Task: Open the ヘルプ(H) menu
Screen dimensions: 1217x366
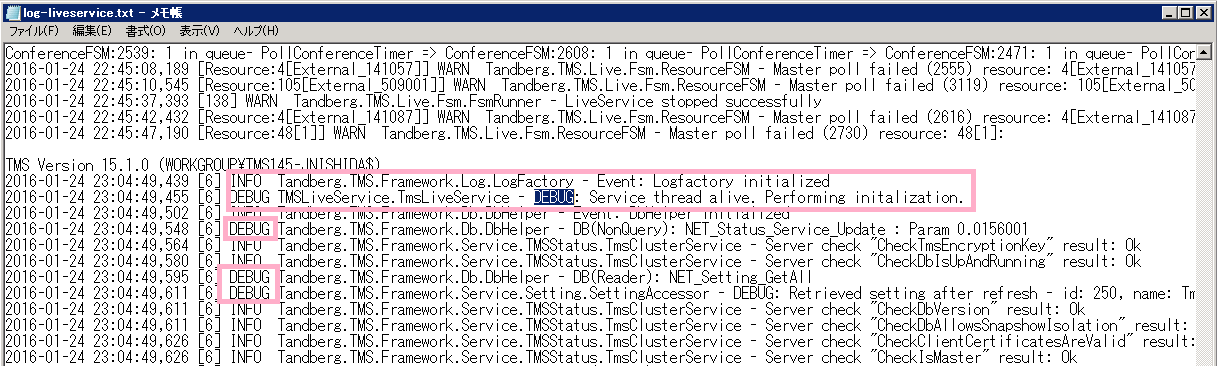Action: 255,32
